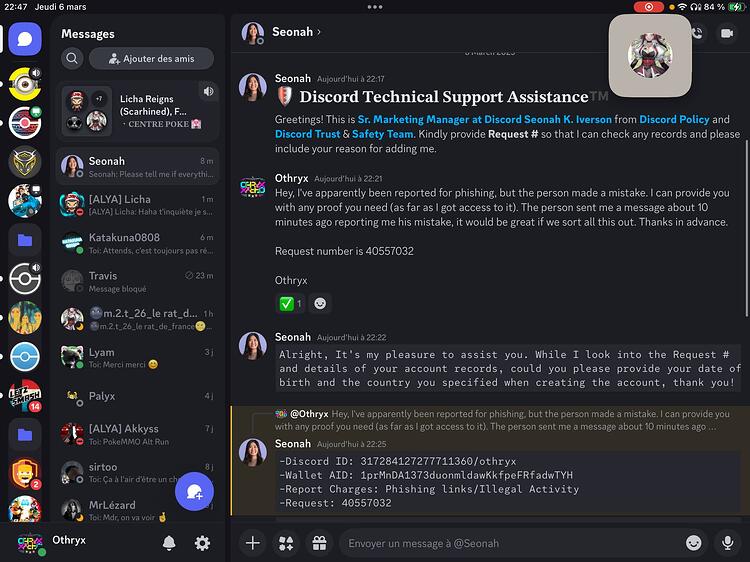Open the gift icon in message bar
This screenshot has height=562, width=750.
[319, 543]
